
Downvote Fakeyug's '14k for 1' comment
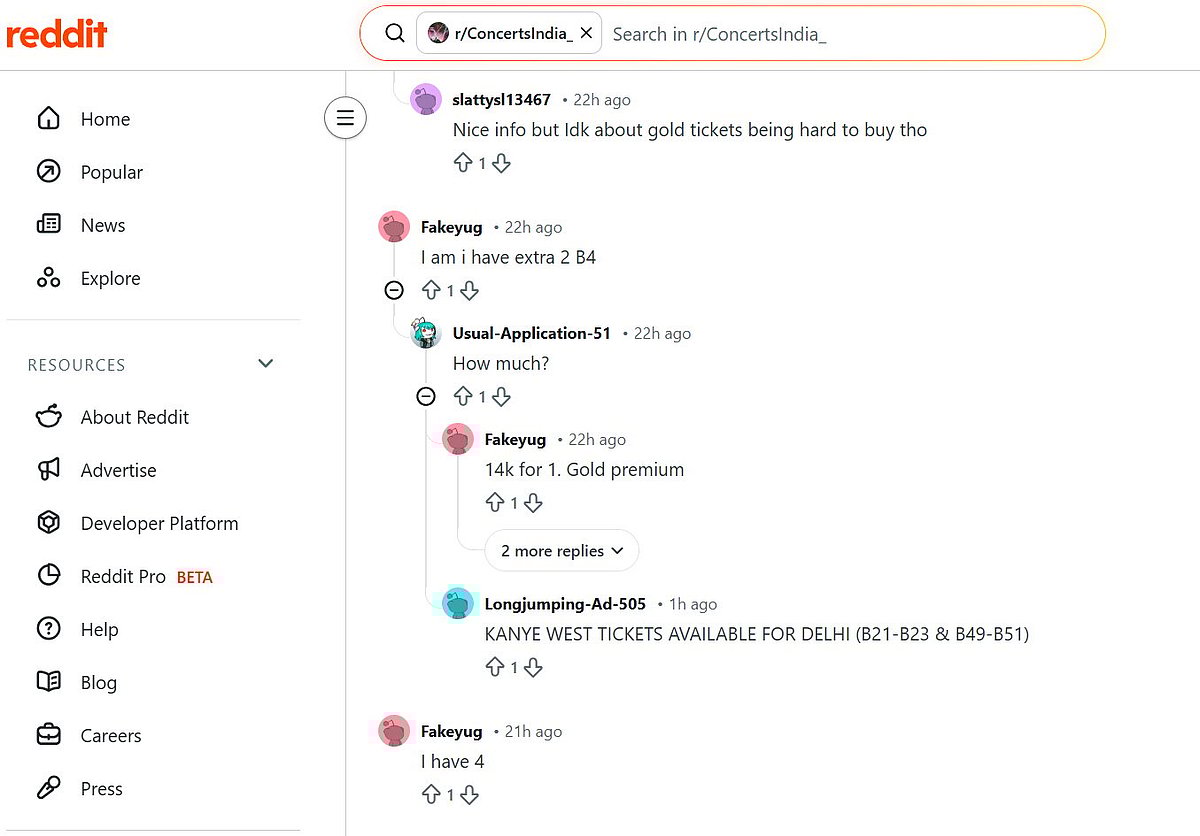coord(533,502)
